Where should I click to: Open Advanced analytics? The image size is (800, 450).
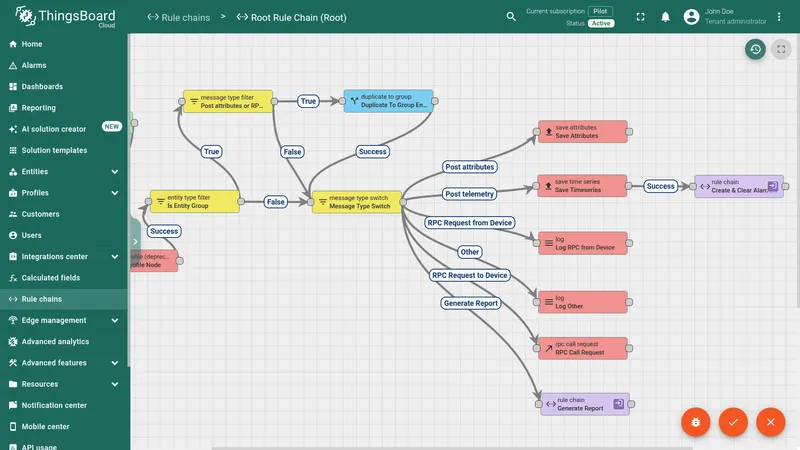coord(64,342)
